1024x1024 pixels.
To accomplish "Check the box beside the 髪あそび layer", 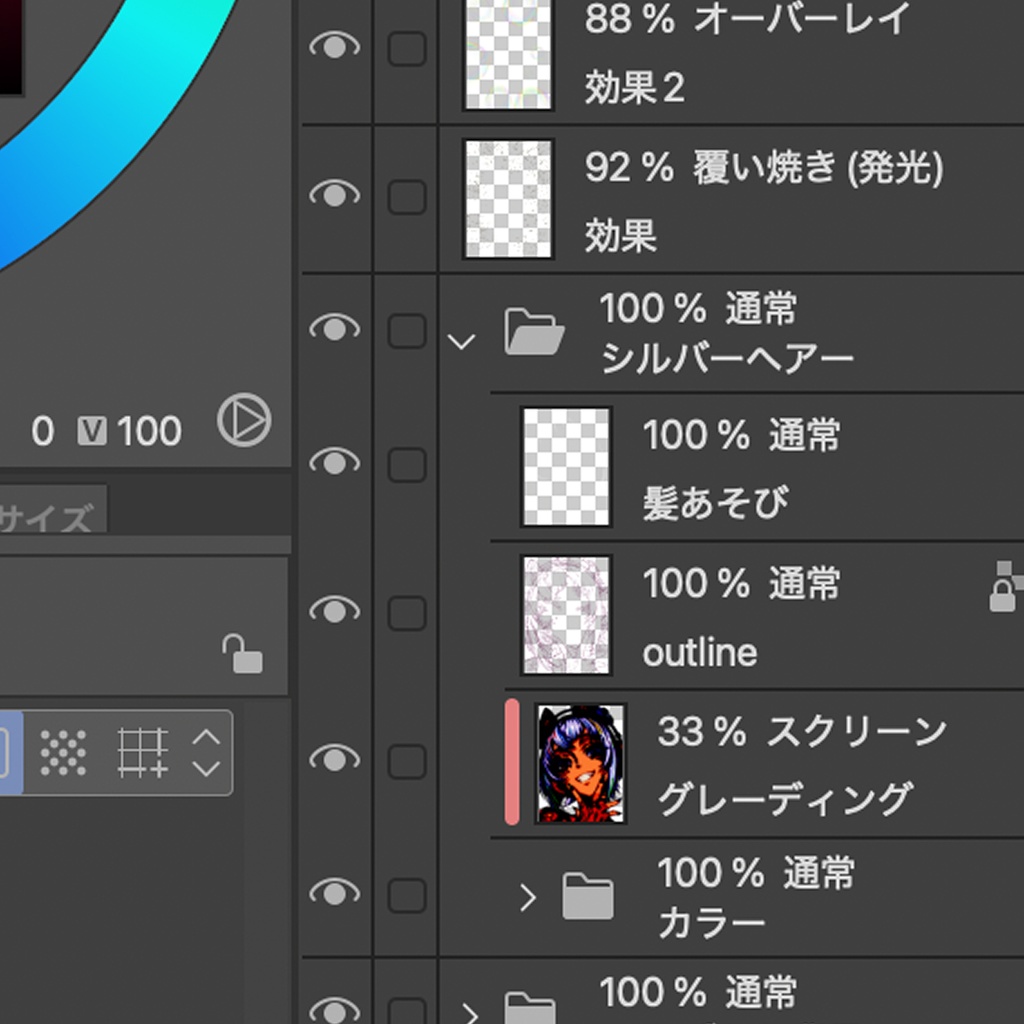I will [x=407, y=465].
